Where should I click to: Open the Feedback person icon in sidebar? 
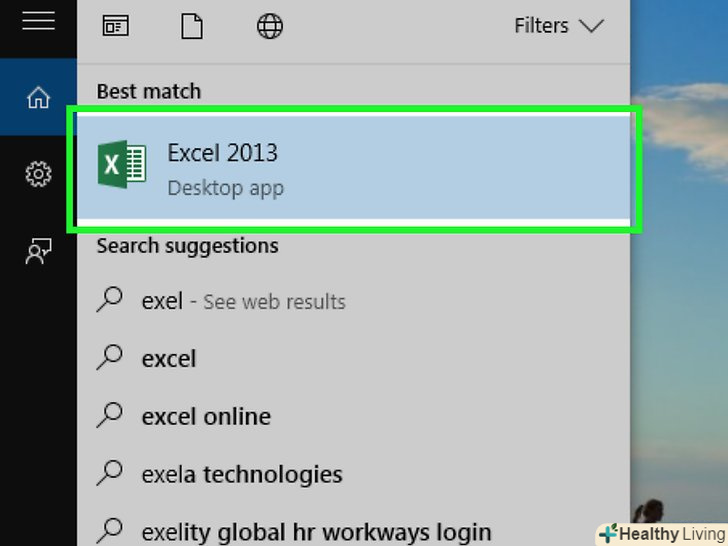click(x=38, y=251)
